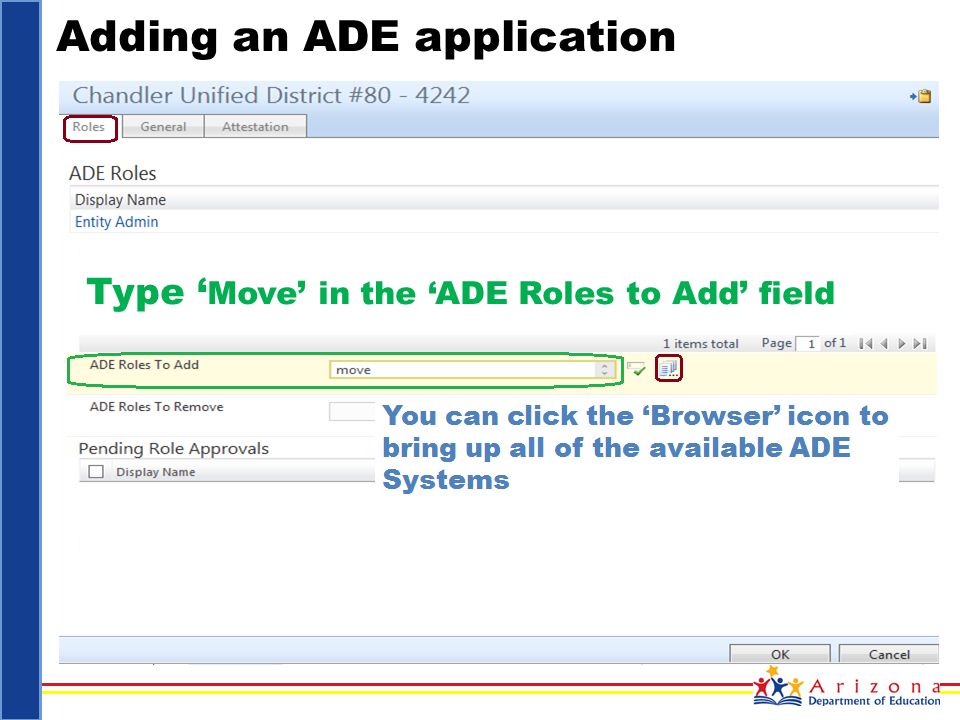Switch to the General tab

coord(163,127)
